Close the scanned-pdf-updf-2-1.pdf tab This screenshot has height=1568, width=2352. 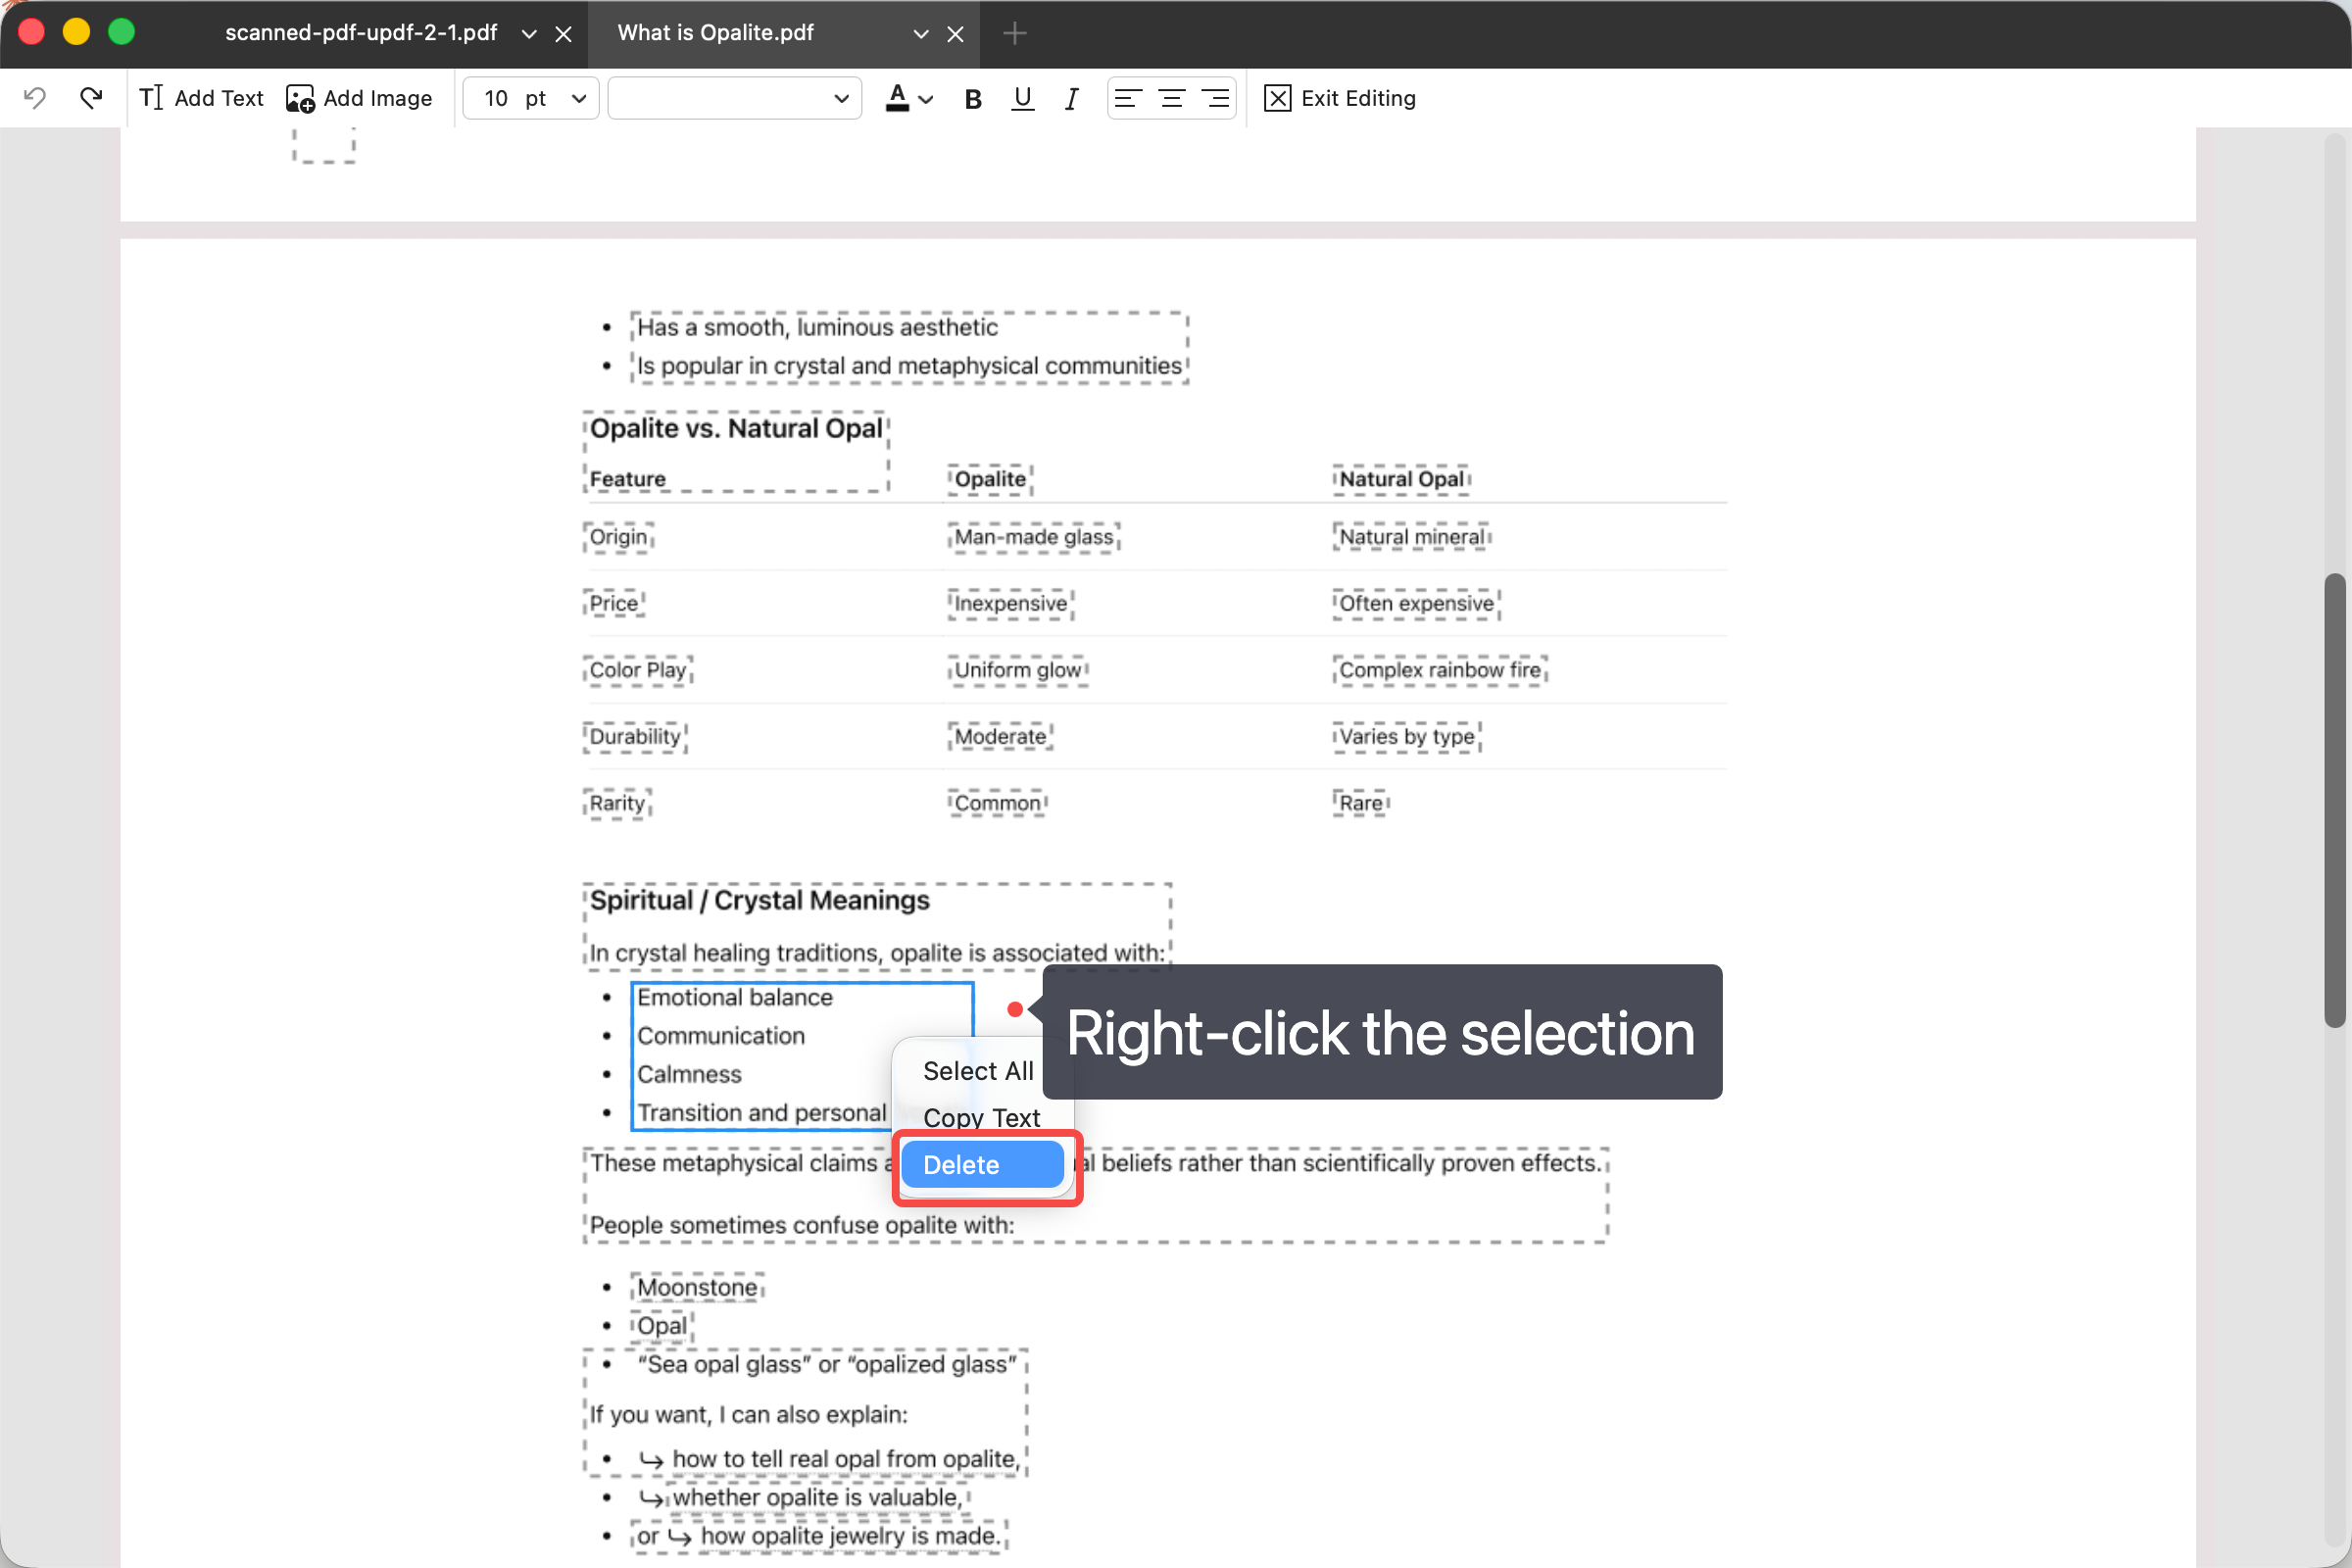tap(564, 34)
